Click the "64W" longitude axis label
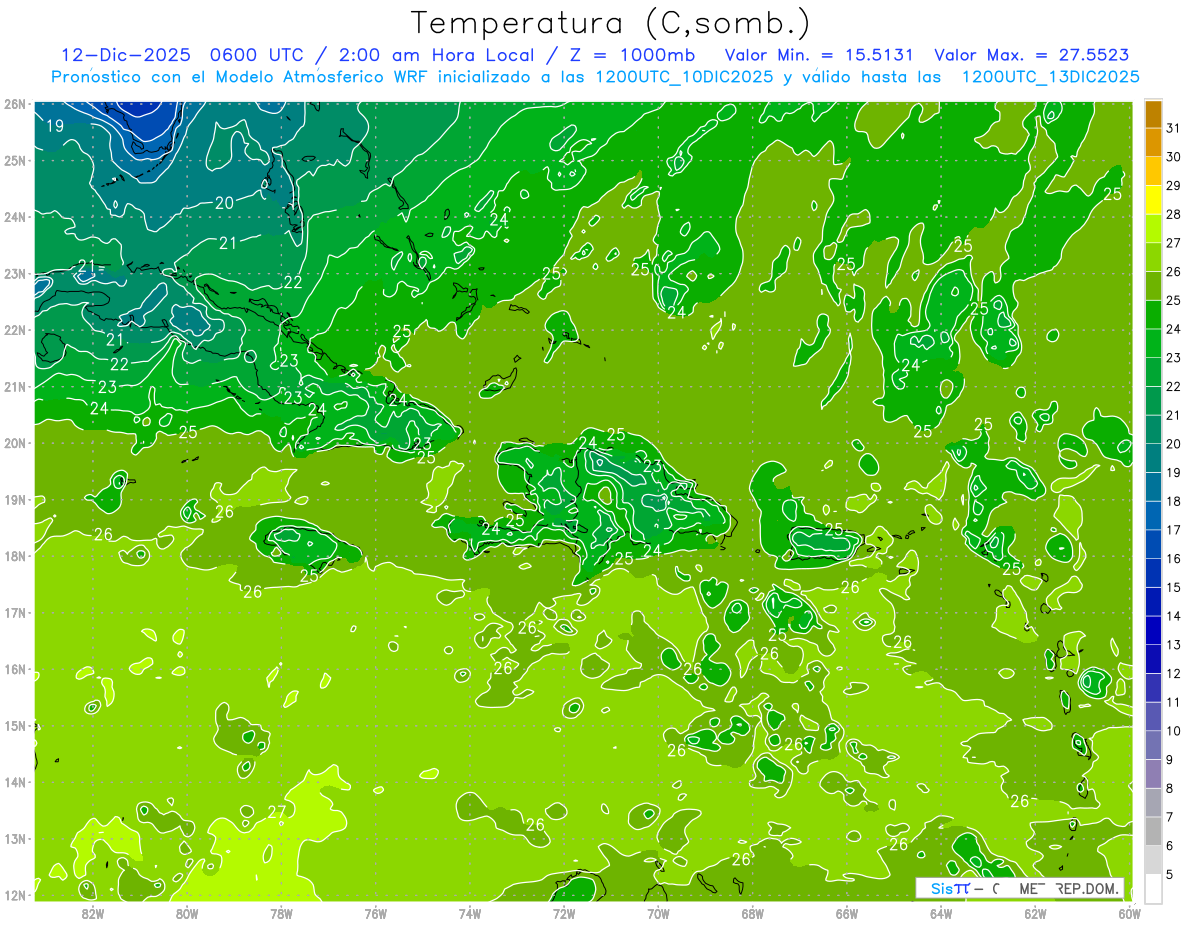This screenshot has width=1200, height=927. point(941,913)
